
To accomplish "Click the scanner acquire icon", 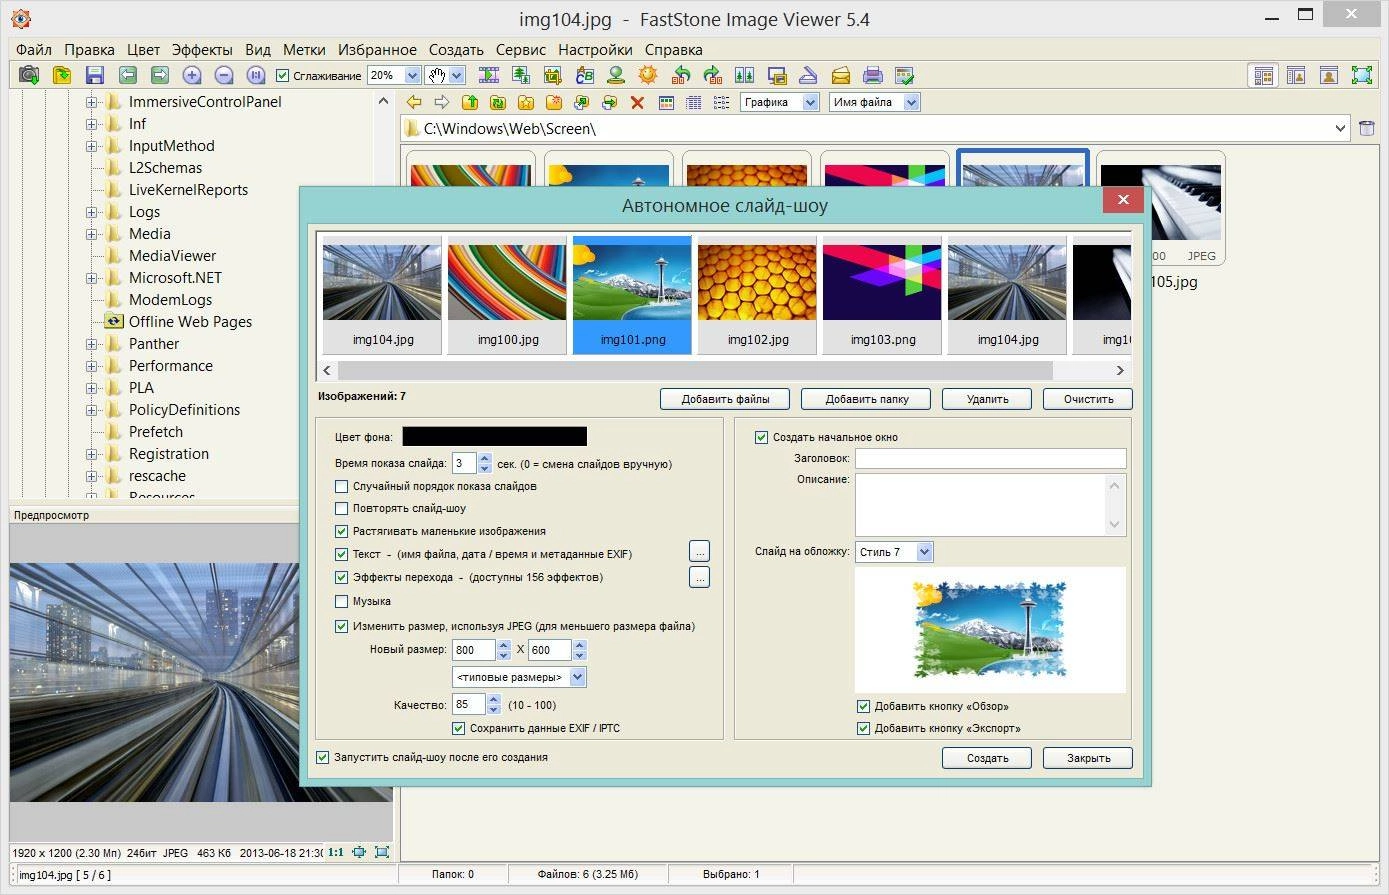I will click(x=808, y=75).
